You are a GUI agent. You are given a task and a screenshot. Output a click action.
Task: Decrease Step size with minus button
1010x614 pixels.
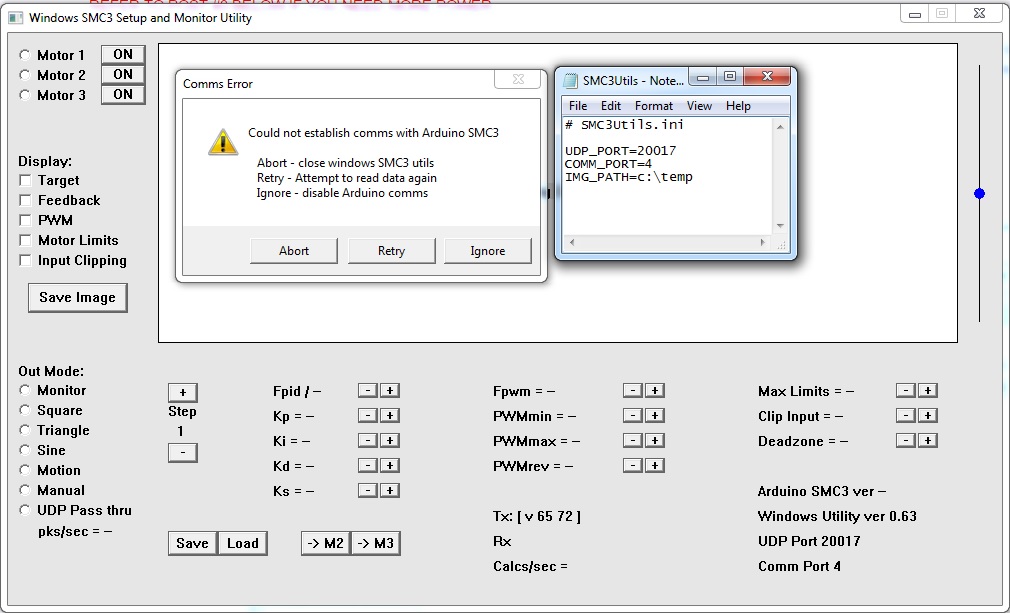click(x=182, y=452)
